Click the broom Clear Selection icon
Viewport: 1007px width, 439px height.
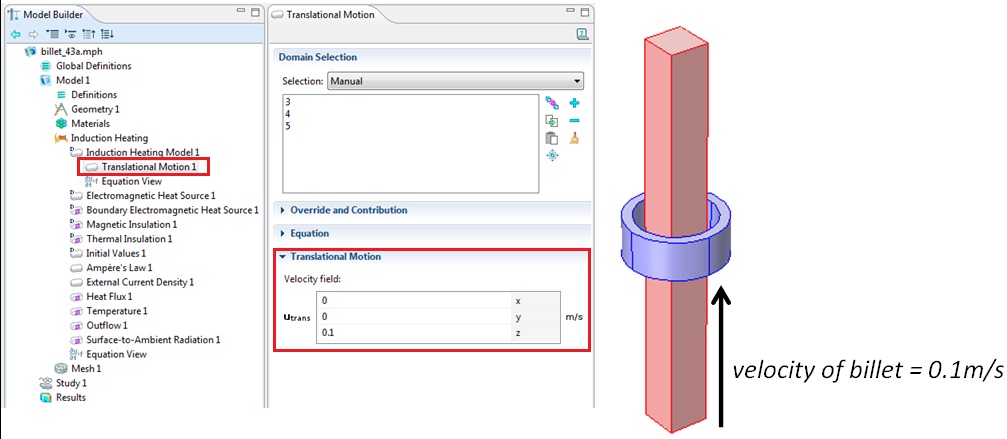point(574,139)
